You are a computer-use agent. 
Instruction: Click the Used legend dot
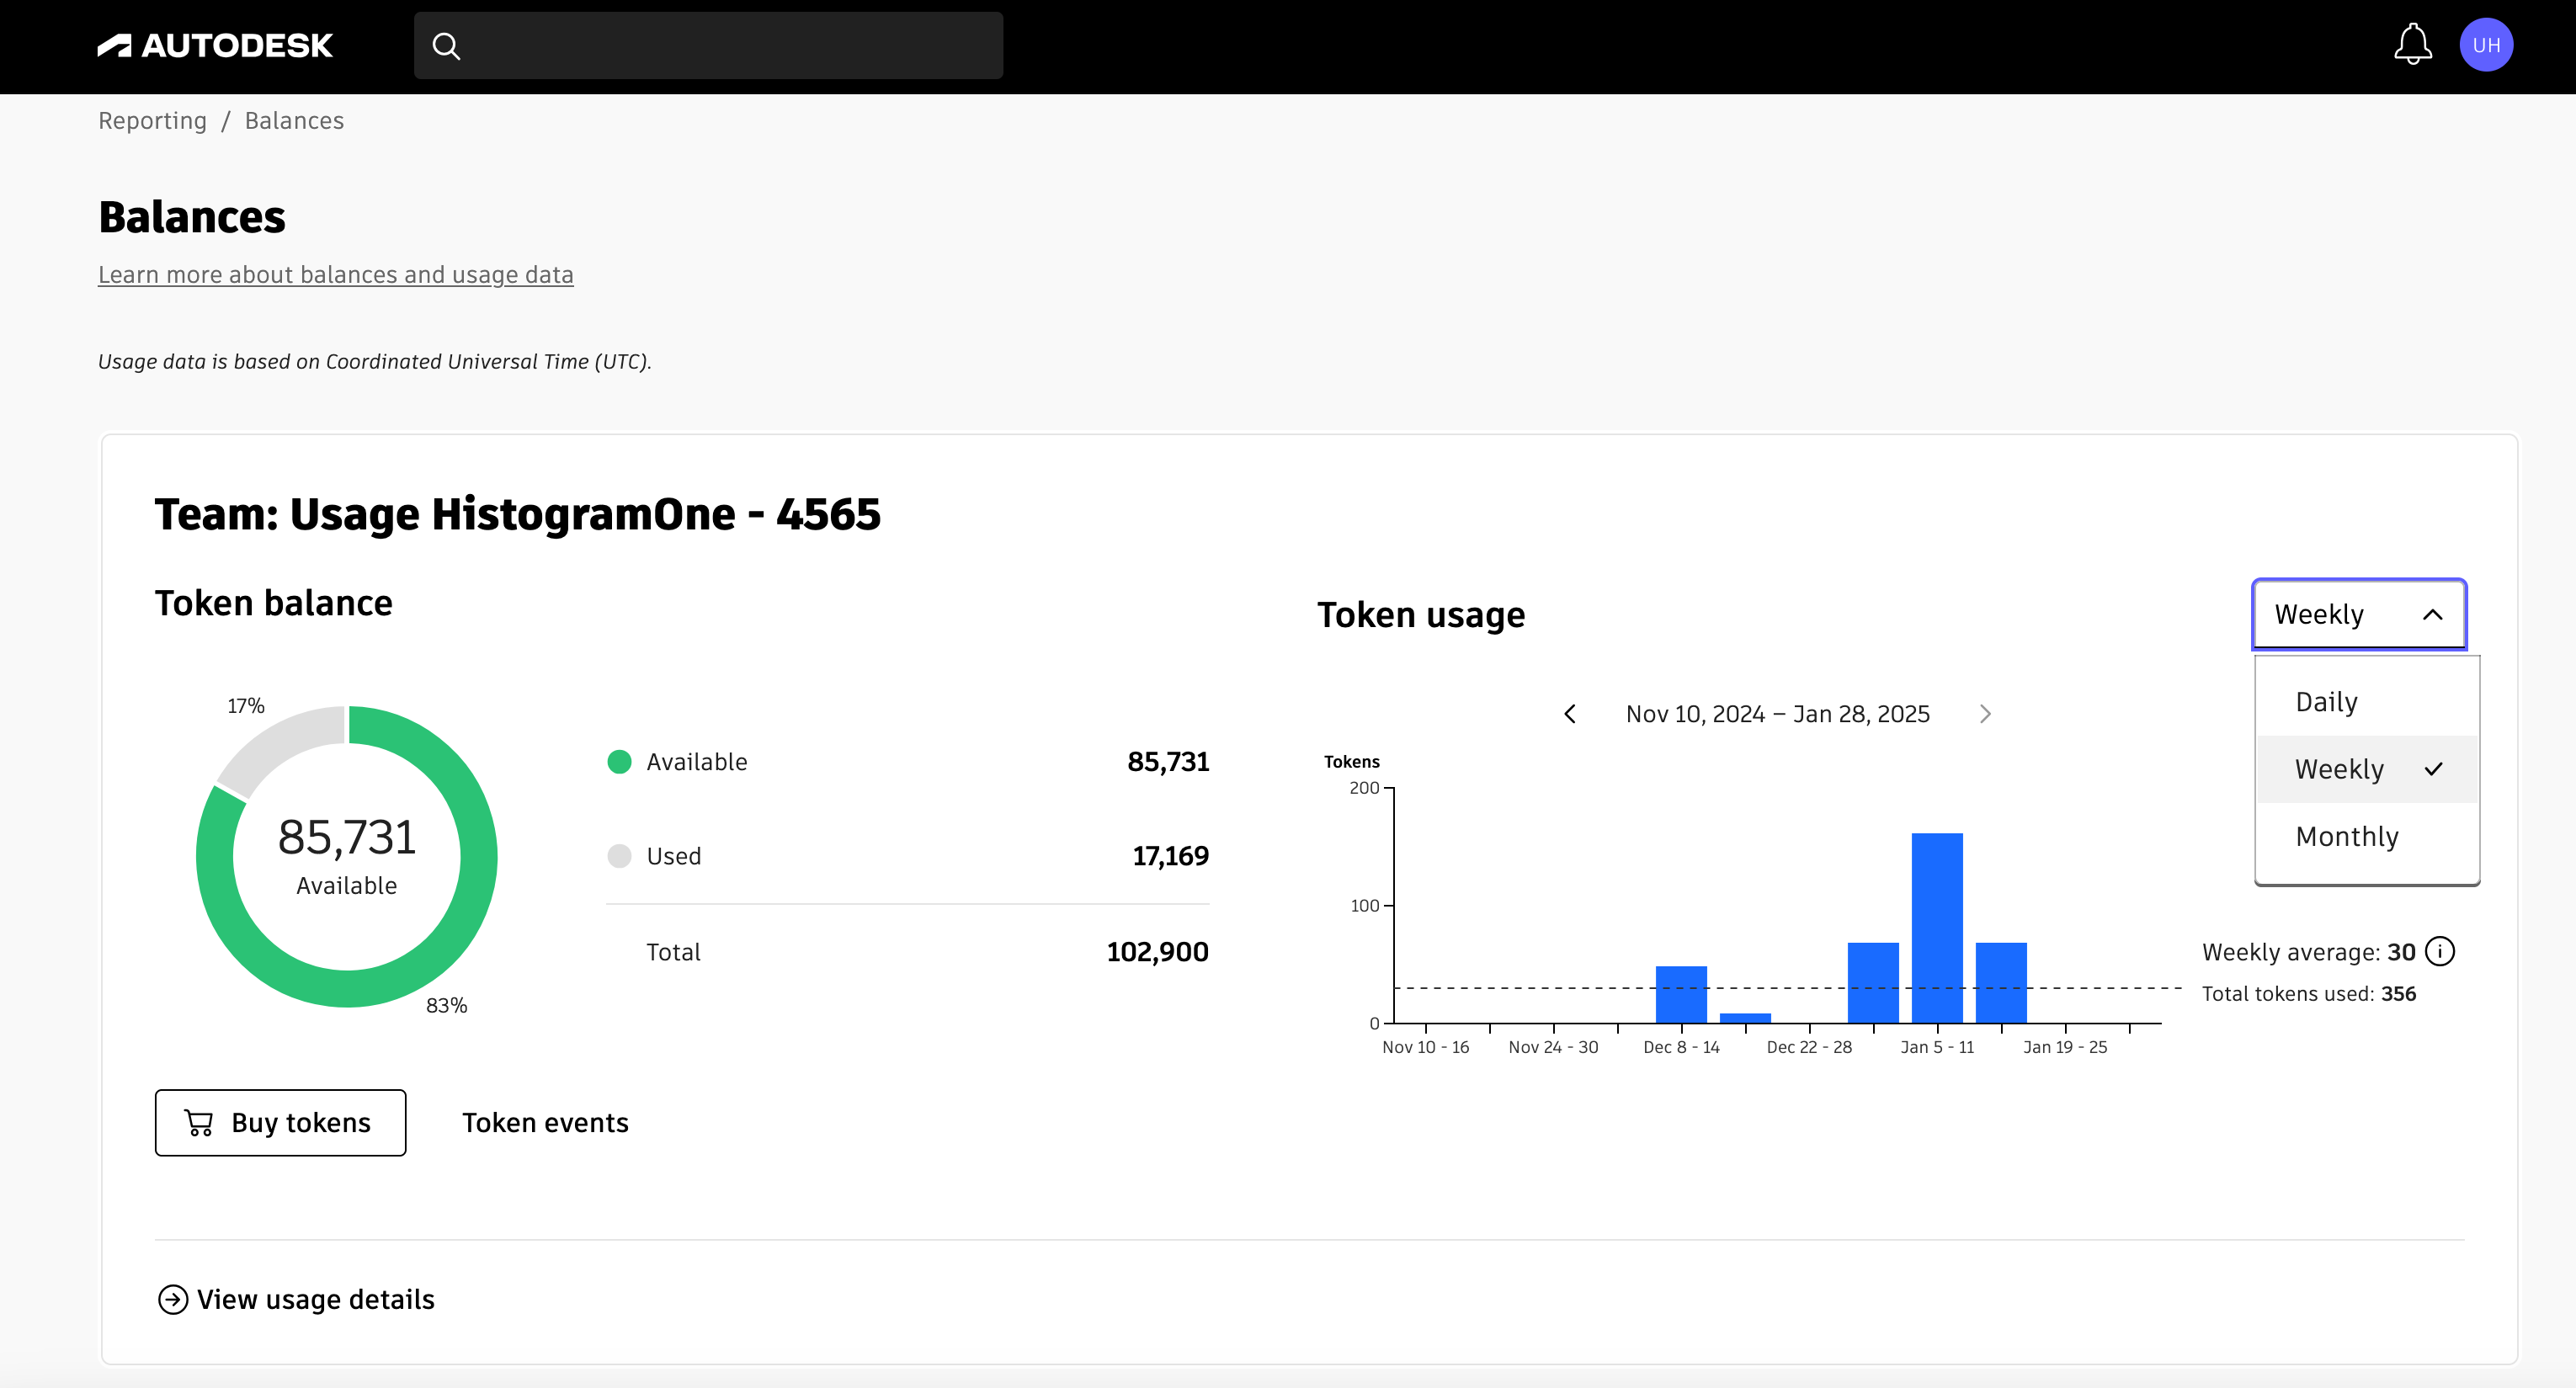(620, 856)
